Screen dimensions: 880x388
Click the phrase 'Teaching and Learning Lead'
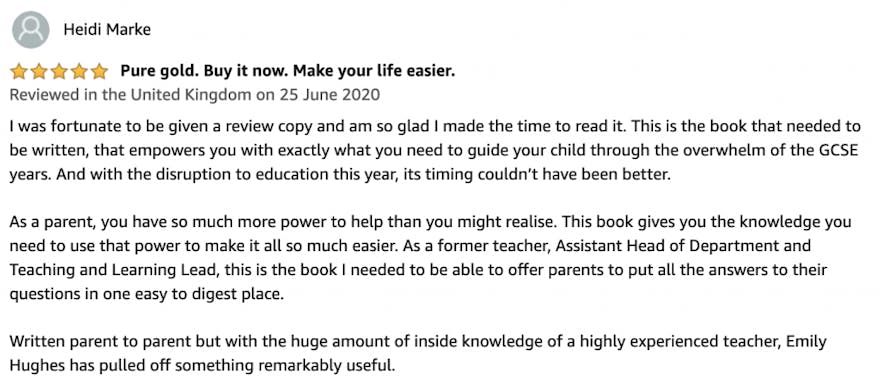pos(114,270)
